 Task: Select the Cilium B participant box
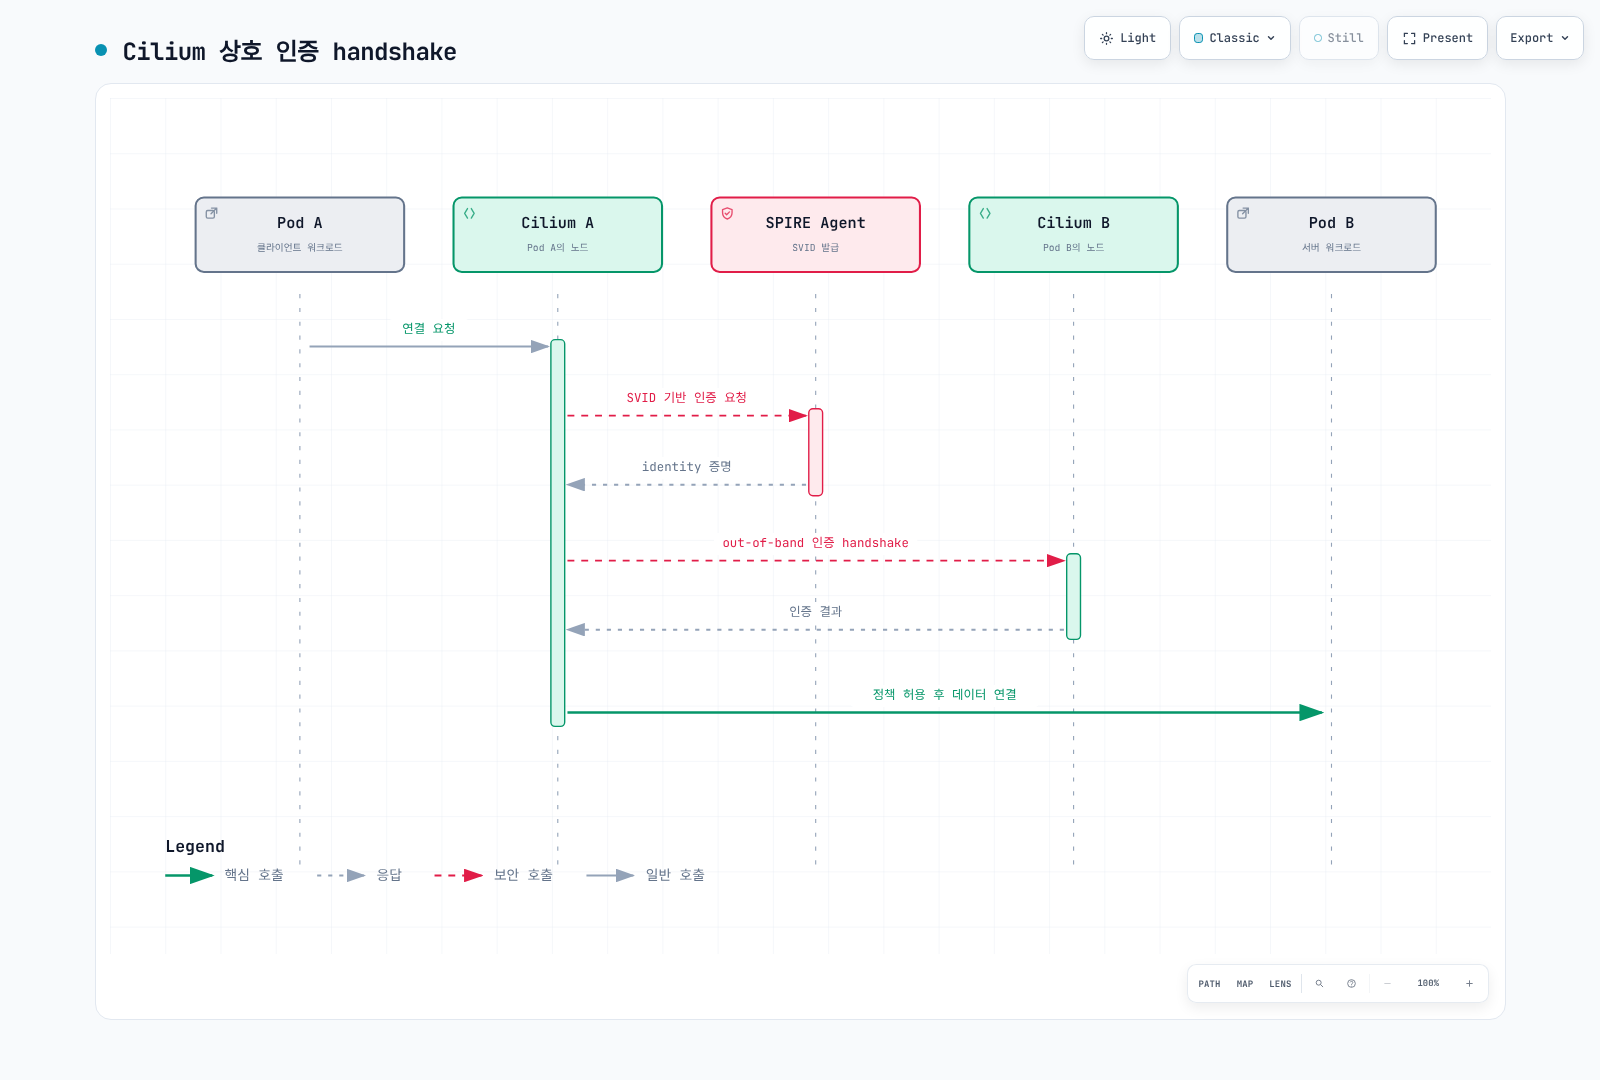tap(1074, 235)
